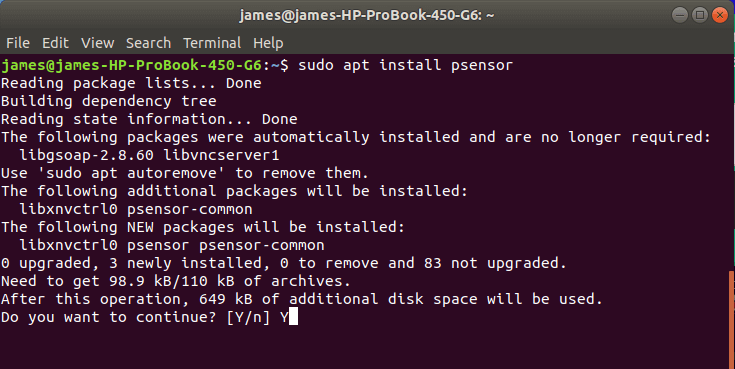735x369 pixels.
Task: Open the Help menu
Action: [x=268, y=43]
